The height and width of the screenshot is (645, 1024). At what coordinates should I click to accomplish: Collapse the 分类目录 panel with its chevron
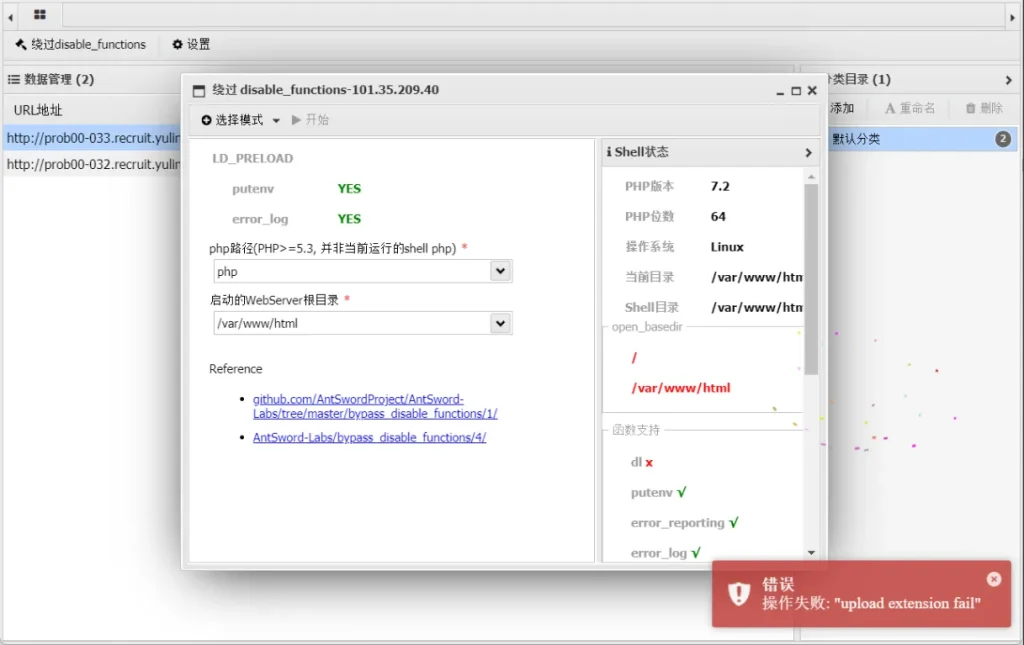1008,80
